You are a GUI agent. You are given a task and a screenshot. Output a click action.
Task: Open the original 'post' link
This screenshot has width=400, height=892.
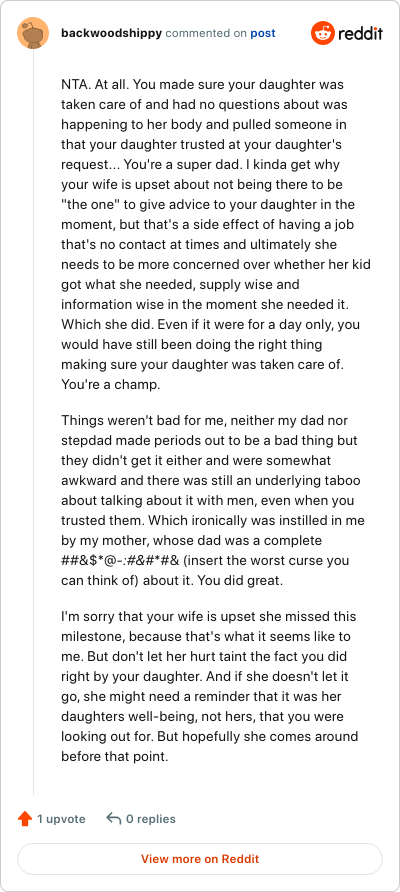263,33
